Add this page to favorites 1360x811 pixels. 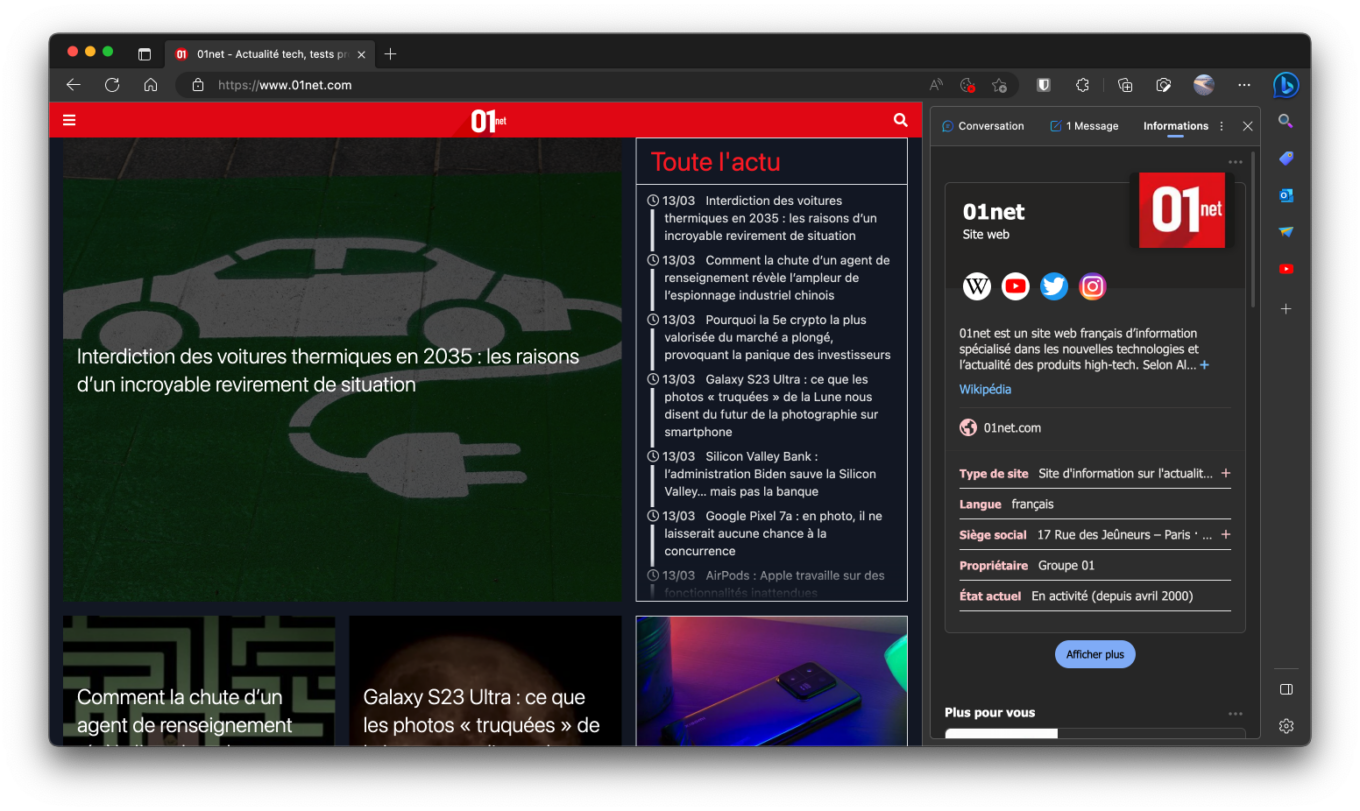pos(999,85)
